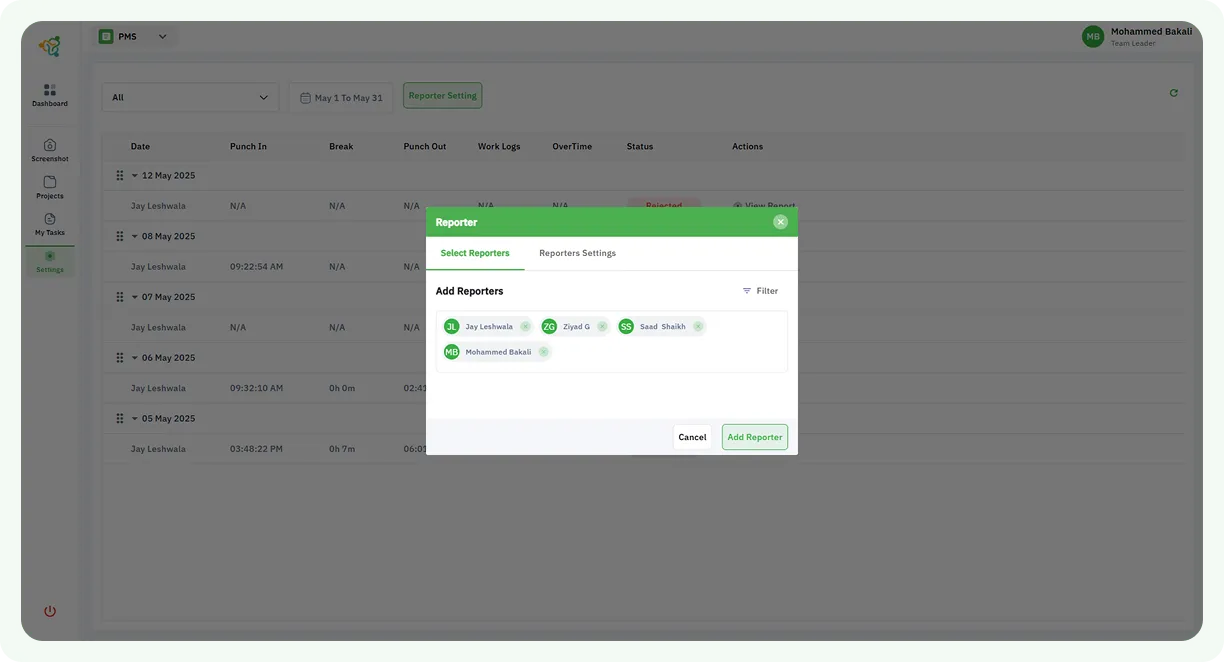Open the PMS dropdown chevron
Image resolution: width=1224 pixels, height=662 pixels.
coord(162,37)
